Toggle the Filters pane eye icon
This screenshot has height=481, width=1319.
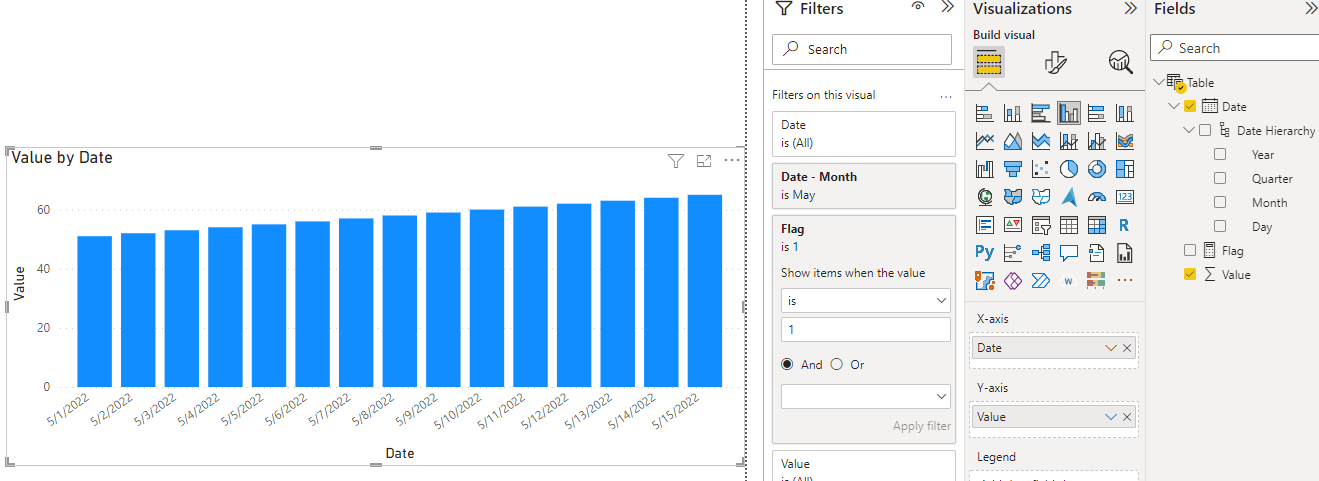tap(918, 7)
